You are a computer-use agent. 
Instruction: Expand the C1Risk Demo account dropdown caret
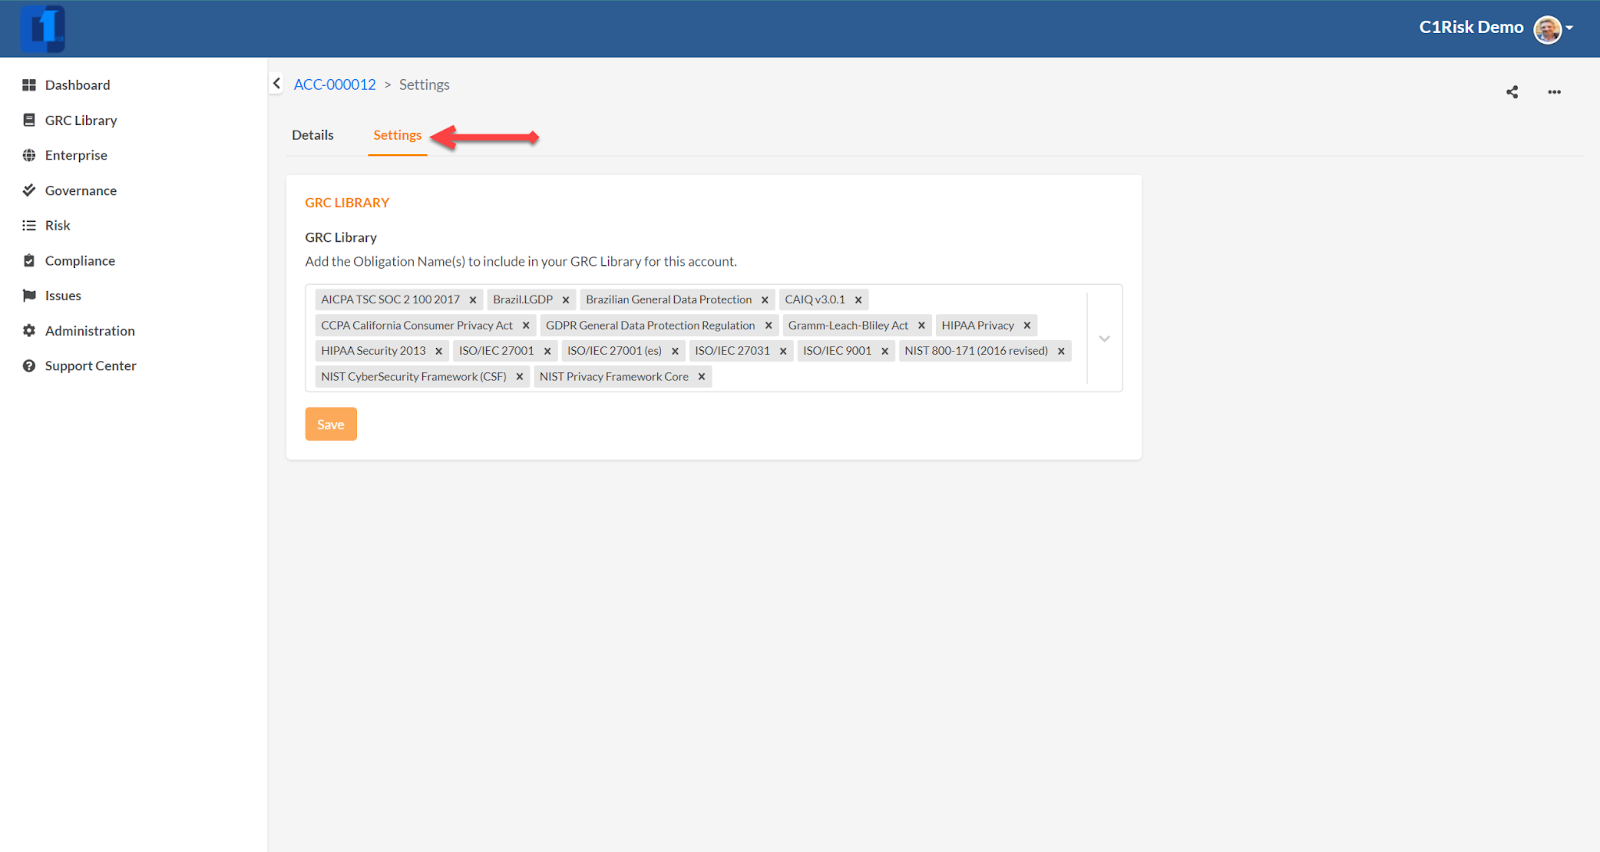coord(1570,28)
